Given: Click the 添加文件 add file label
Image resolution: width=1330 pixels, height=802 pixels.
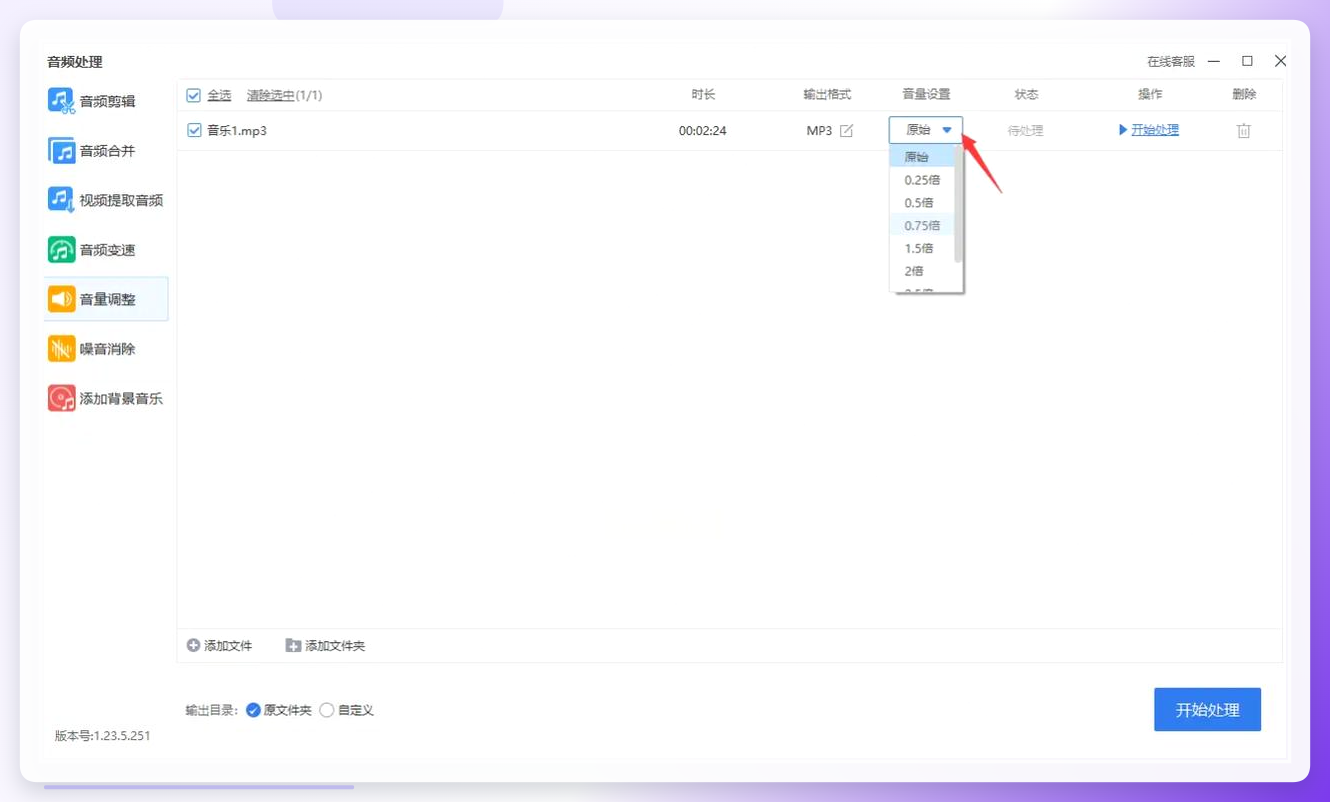Looking at the screenshot, I should coord(228,646).
